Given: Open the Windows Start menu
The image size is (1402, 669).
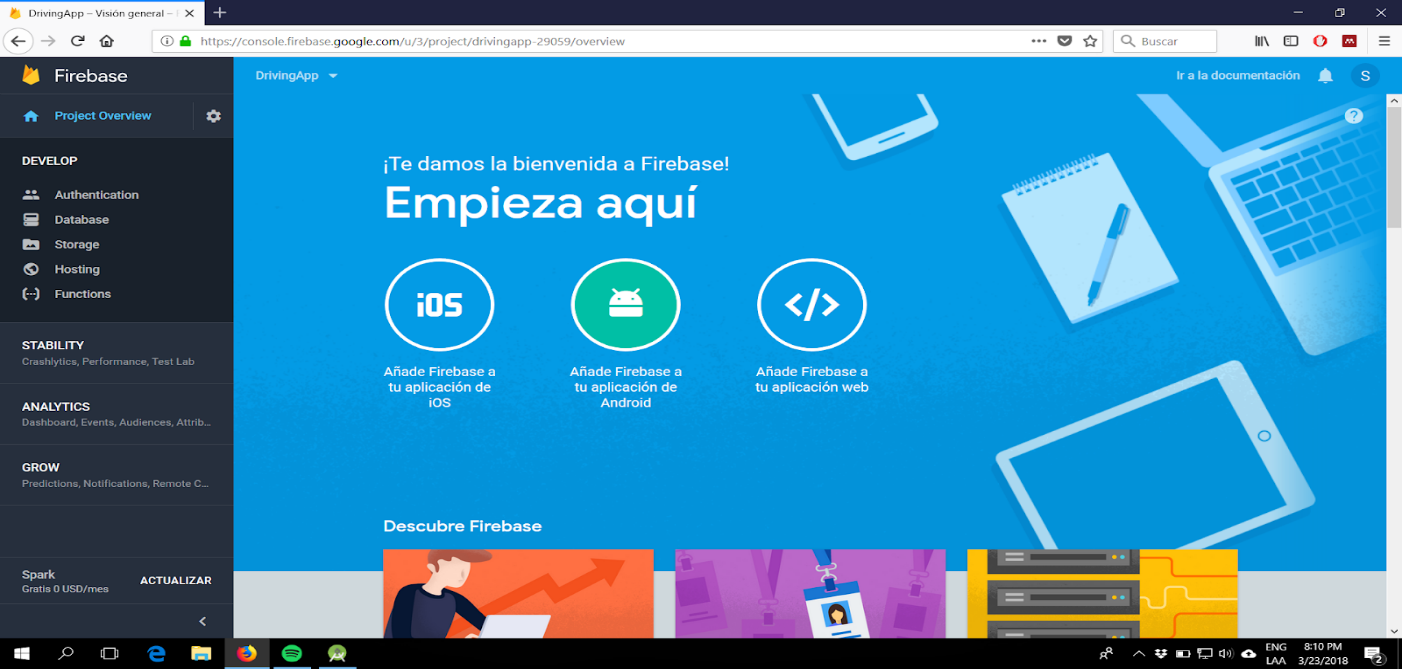Looking at the screenshot, I should click(21, 654).
